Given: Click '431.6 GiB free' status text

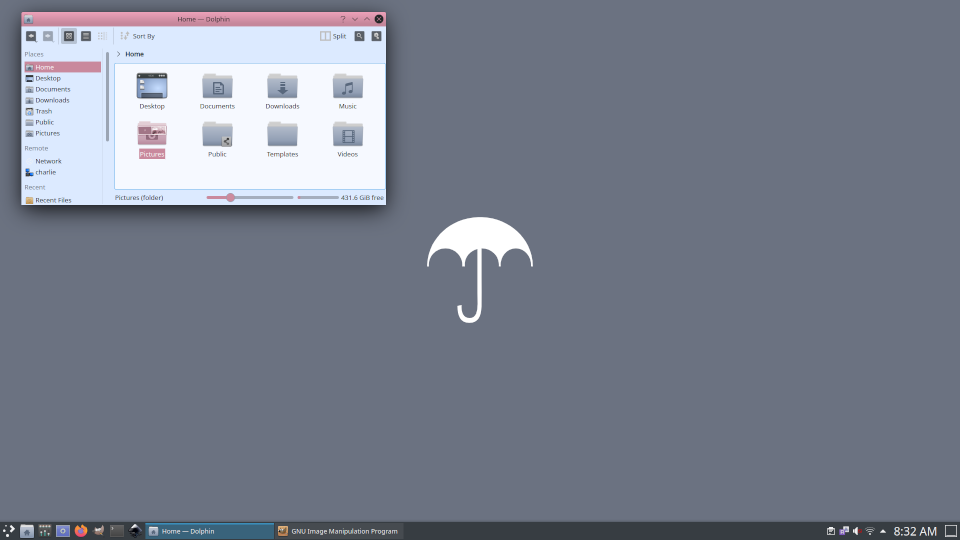Looking at the screenshot, I should [362, 198].
